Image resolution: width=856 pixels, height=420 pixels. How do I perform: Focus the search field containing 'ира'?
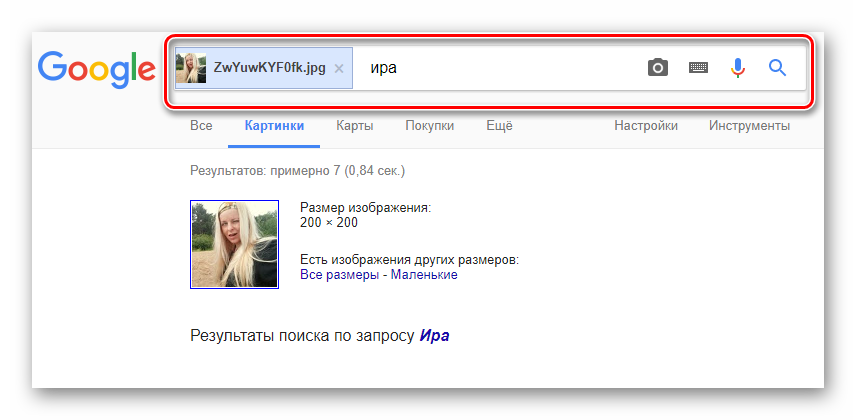pos(500,68)
